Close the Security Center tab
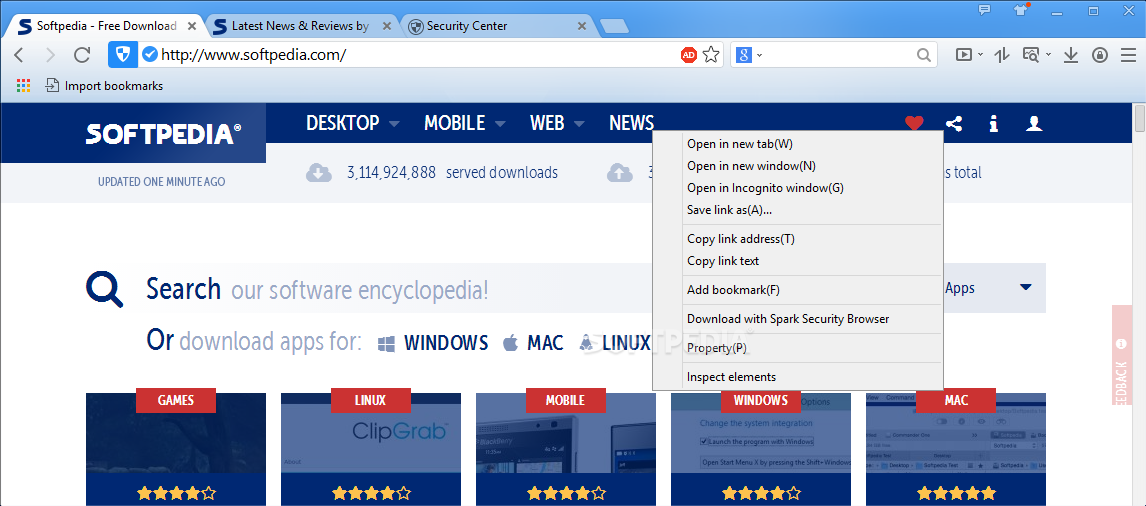The height and width of the screenshot is (506, 1146). 582,26
